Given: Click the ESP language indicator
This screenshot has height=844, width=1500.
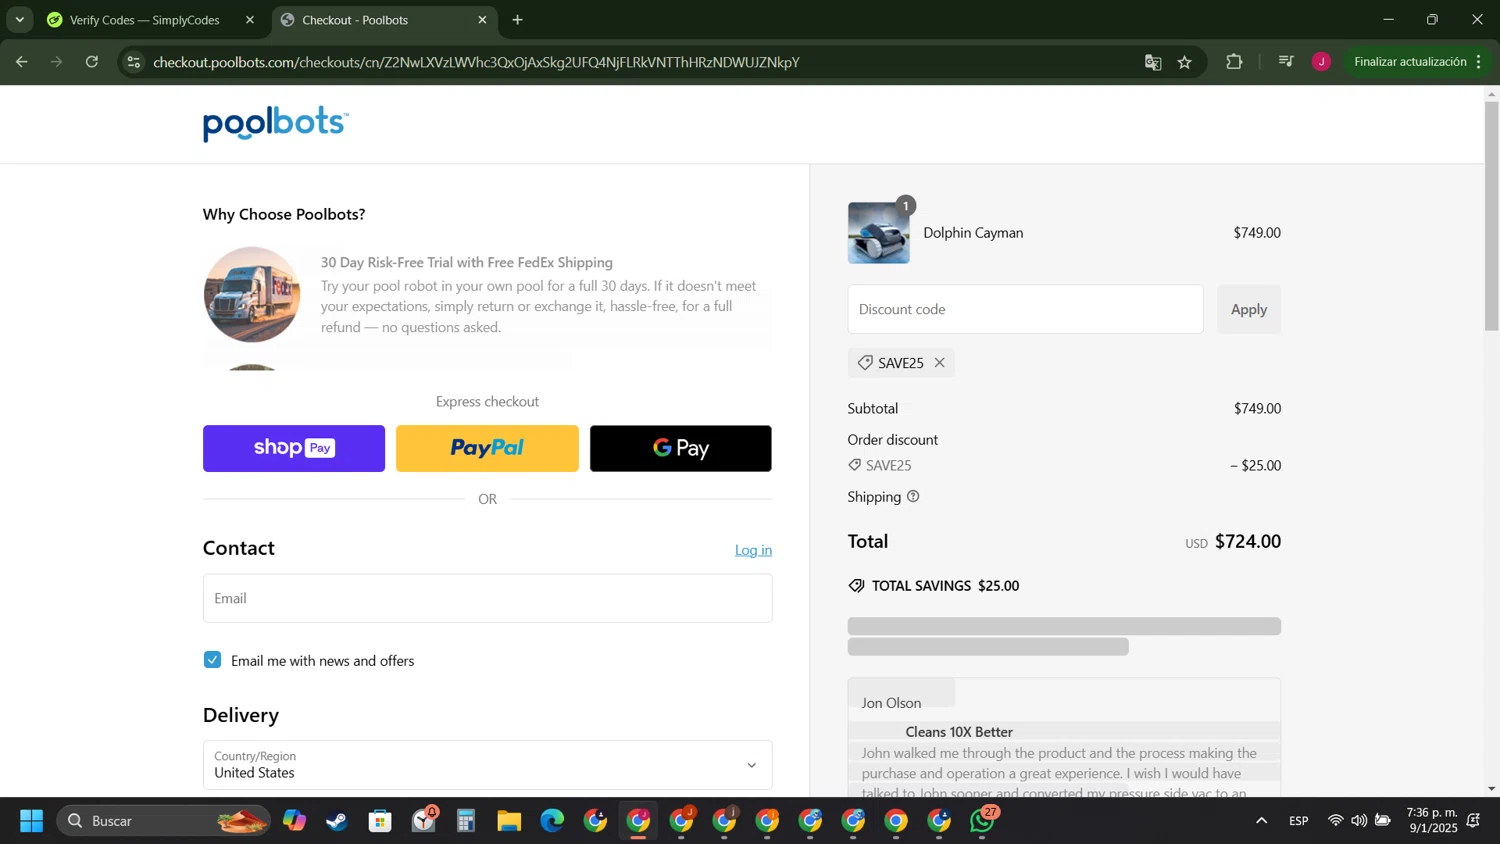Looking at the screenshot, I should (1298, 821).
